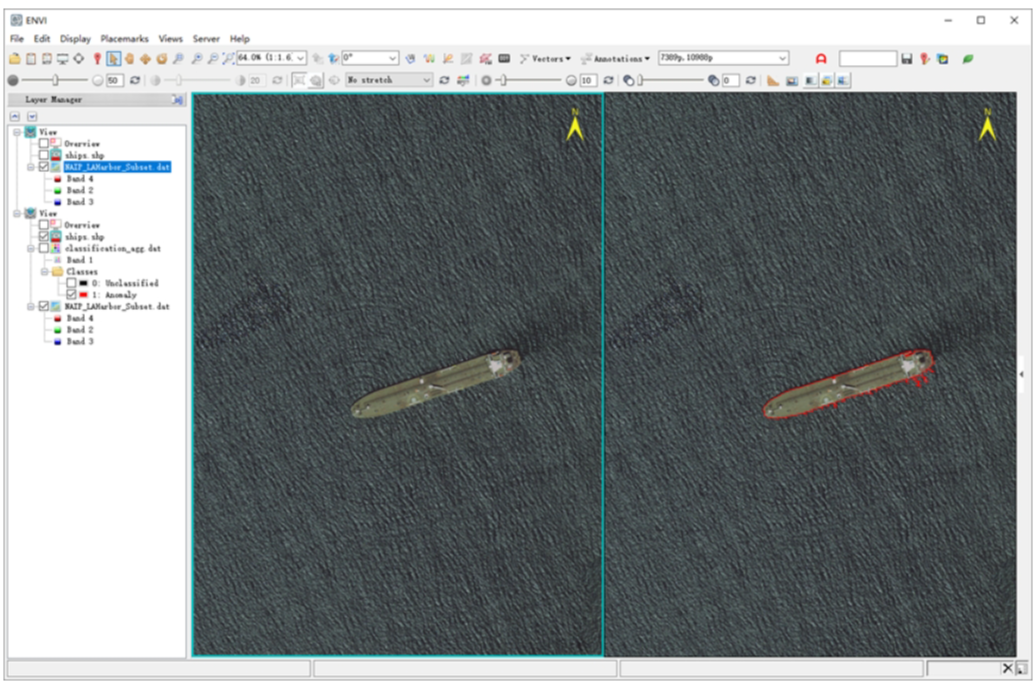Screen dimensions: 1036x688
Task: Select Band 1 under classification_agg.dat
Action: coord(79,260)
